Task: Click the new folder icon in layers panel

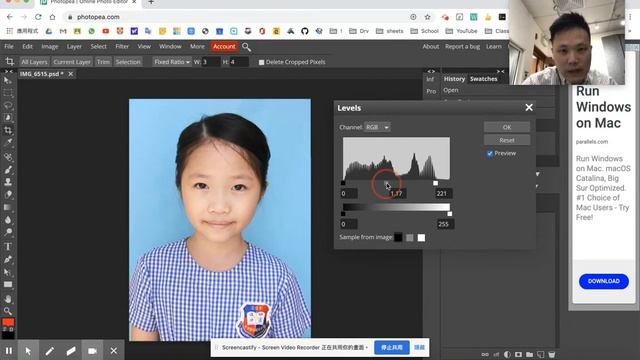Action: (529, 354)
